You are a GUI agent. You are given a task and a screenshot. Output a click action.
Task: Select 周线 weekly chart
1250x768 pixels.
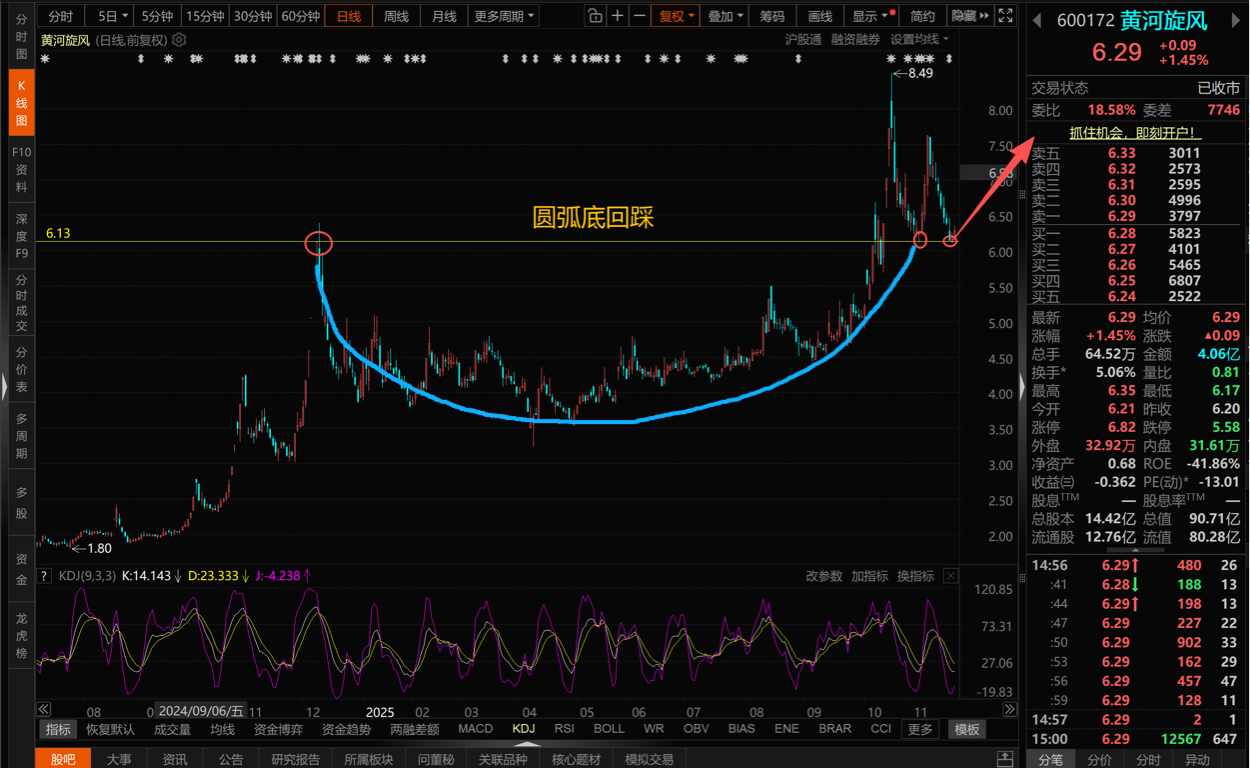coord(396,16)
